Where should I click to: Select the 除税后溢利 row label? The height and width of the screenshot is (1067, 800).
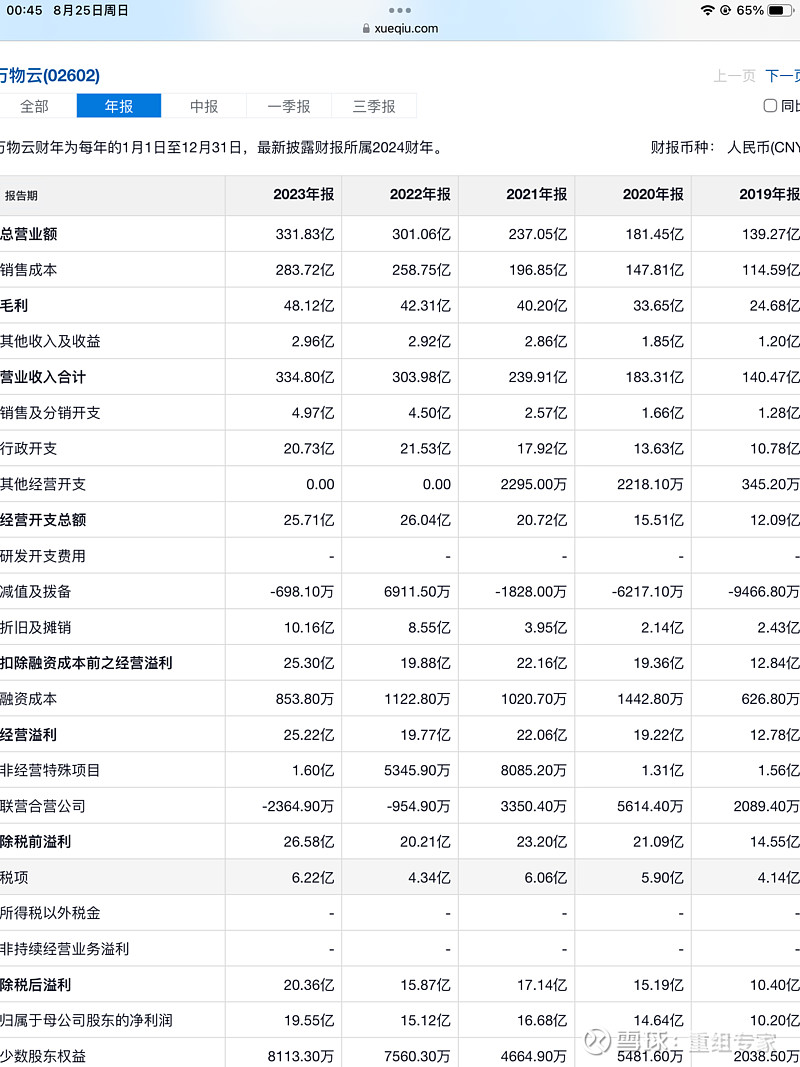[x=35, y=985]
